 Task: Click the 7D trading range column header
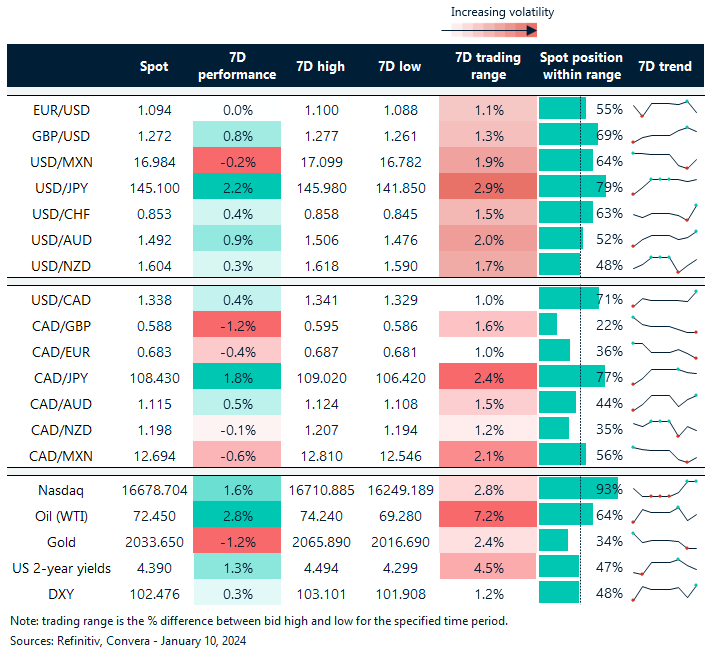[x=487, y=66]
